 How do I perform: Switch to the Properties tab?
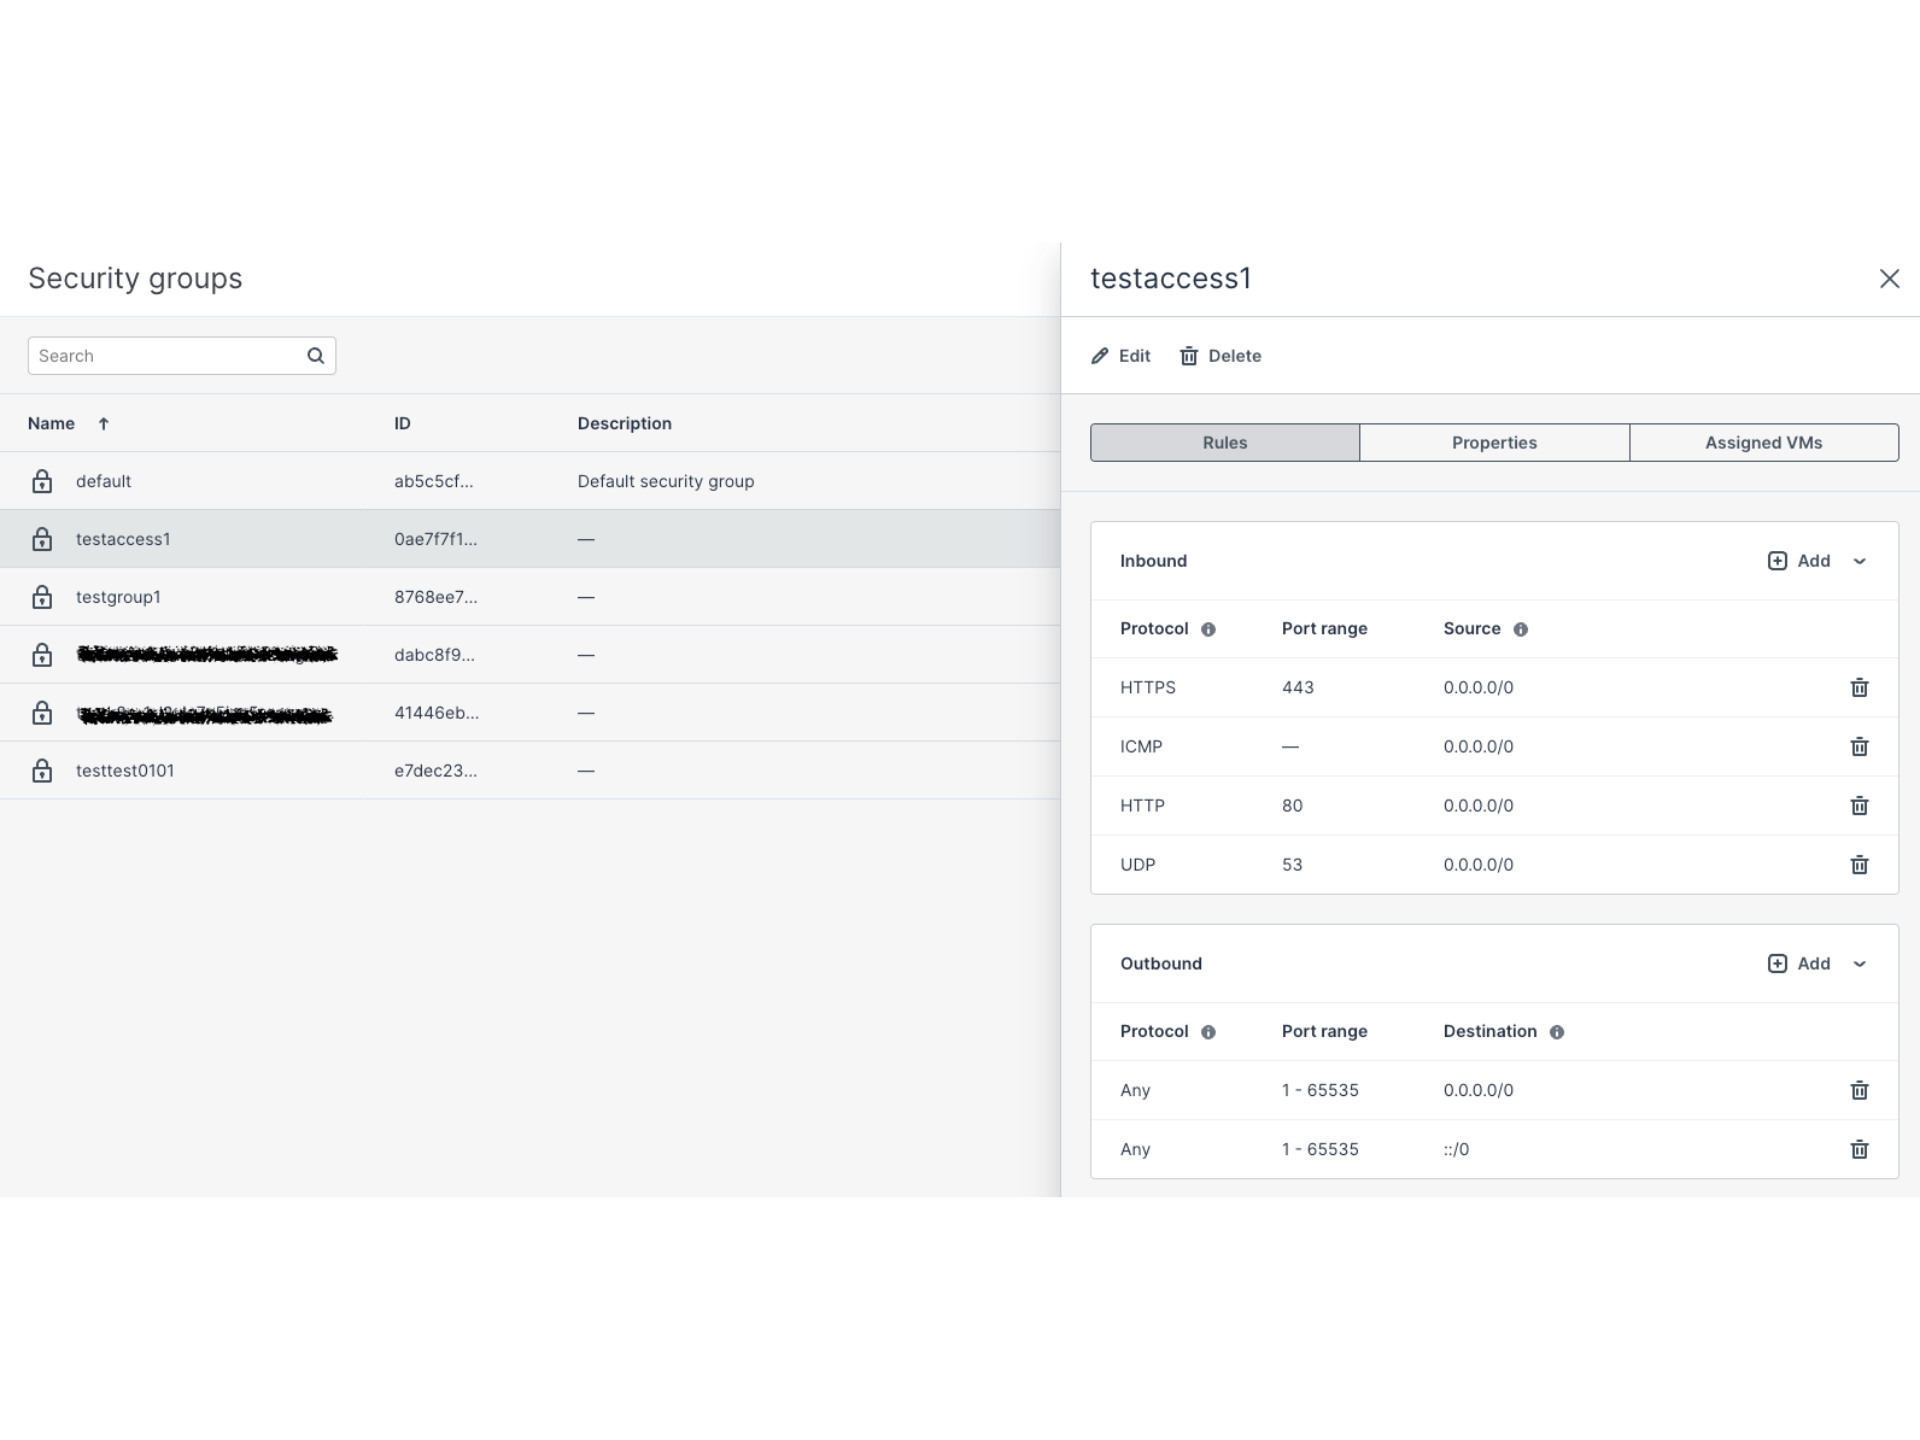click(1494, 442)
